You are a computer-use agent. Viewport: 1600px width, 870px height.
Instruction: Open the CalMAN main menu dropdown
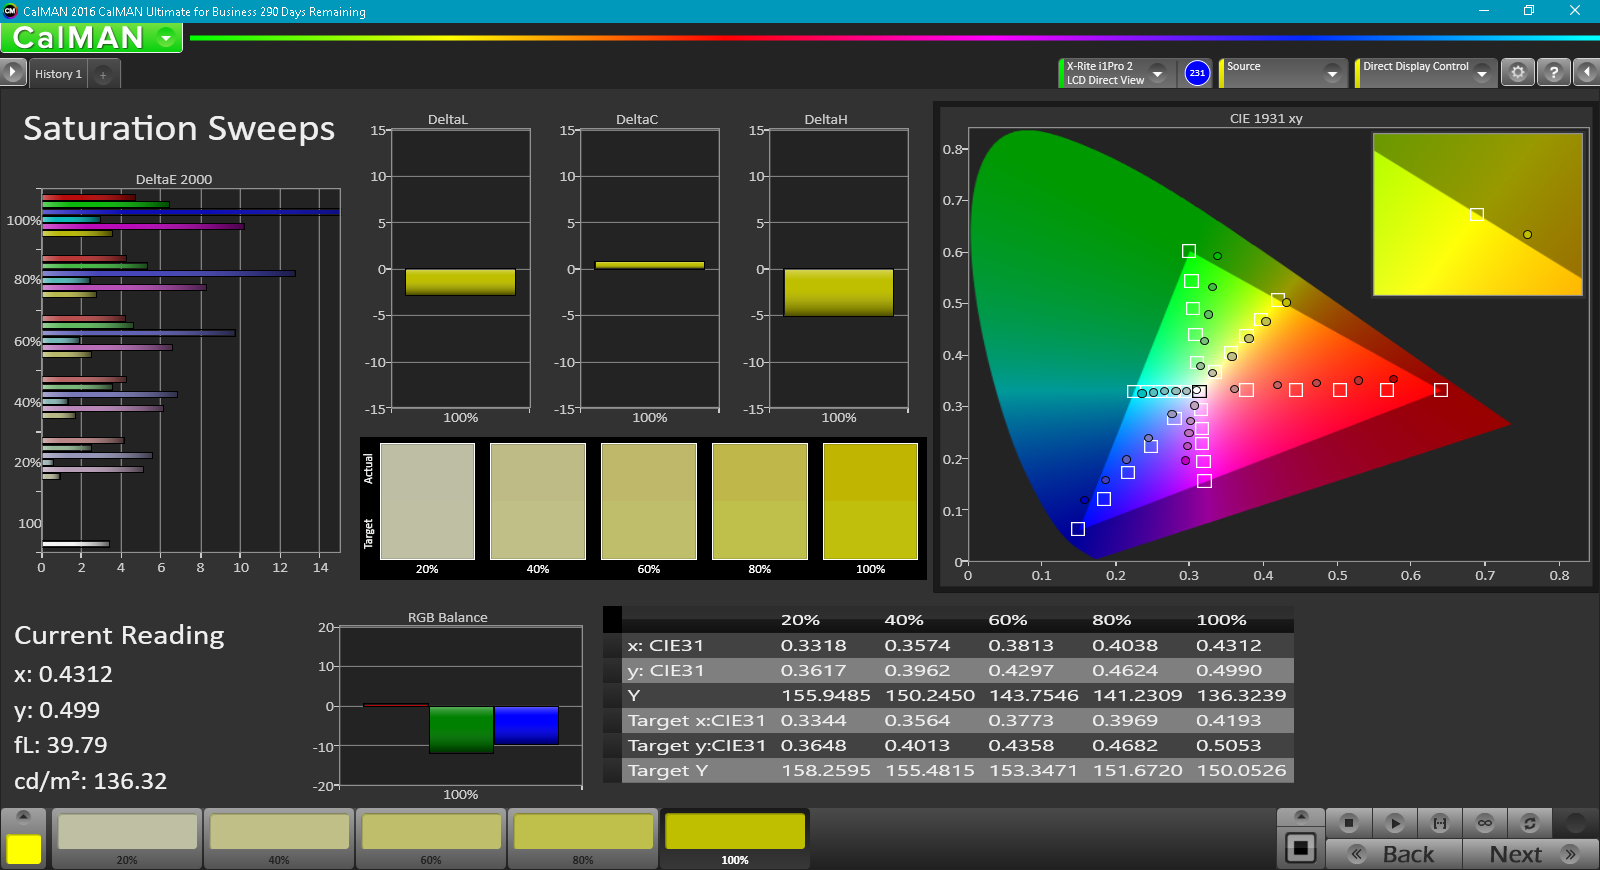(x=166, y=38)
